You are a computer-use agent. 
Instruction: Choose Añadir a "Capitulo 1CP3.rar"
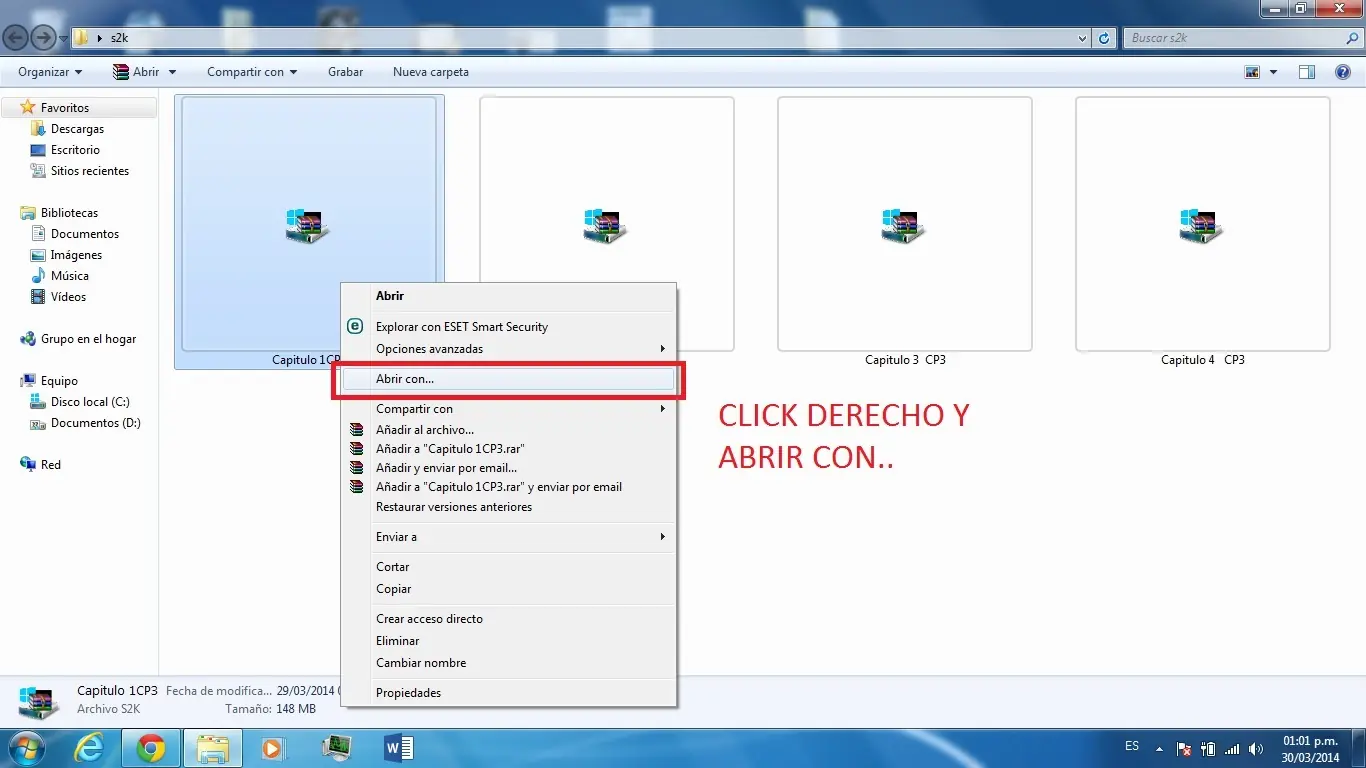(x=509, y=449)
